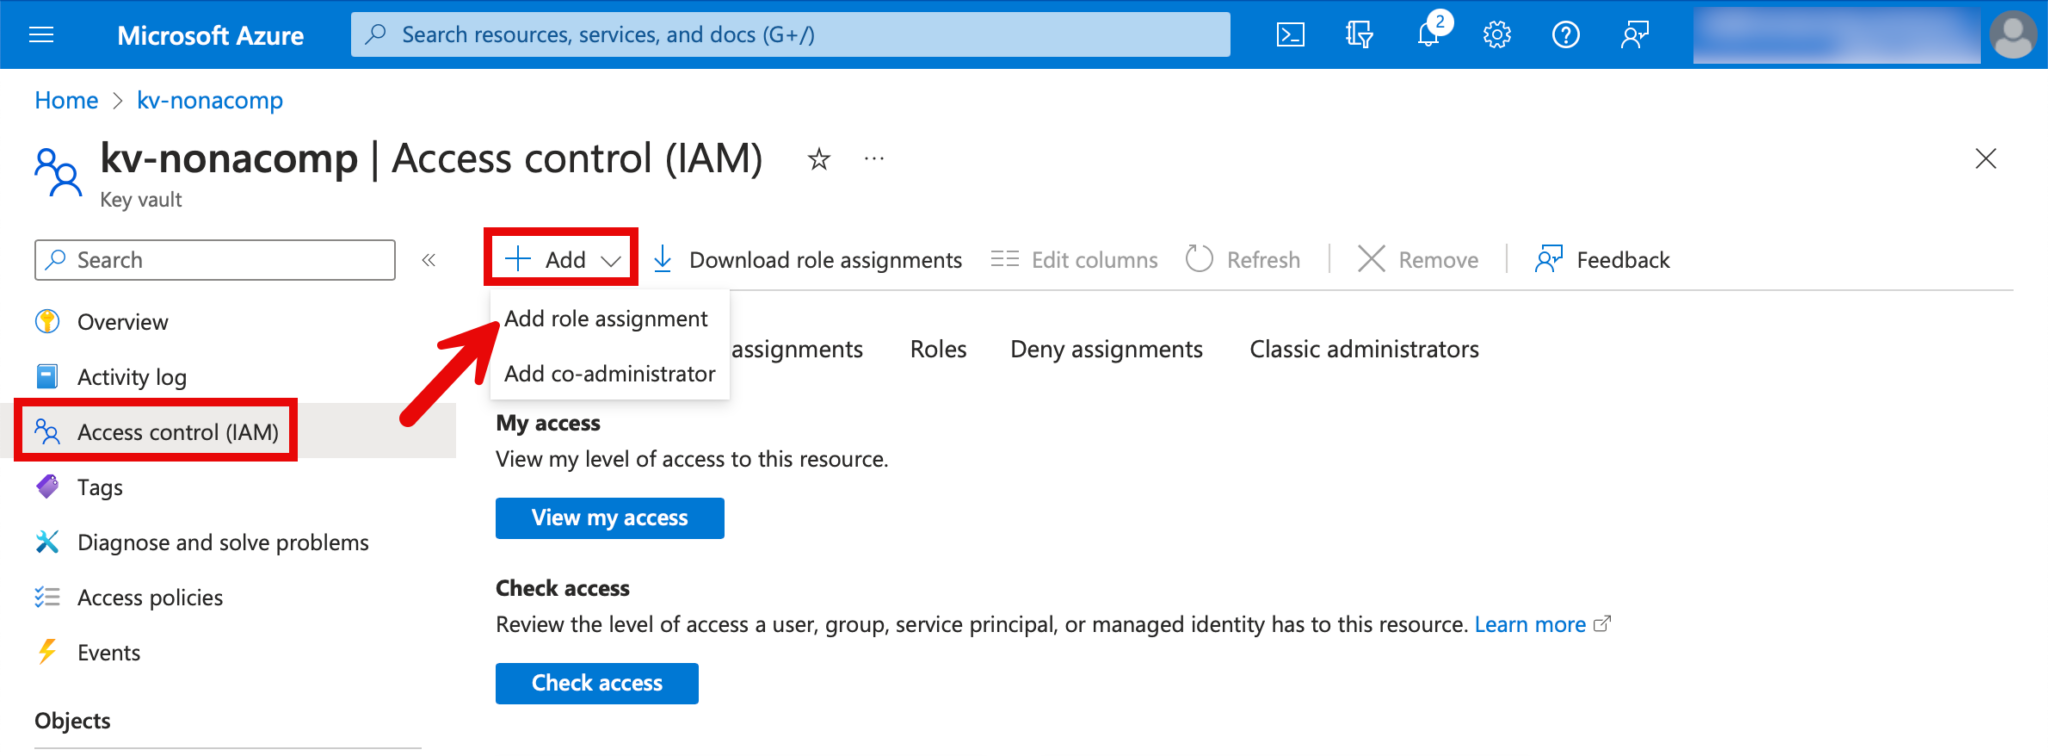Viewport: 2048px width, 756px height.
Task: Click the help question mark icon
Action: tap(1565, 35)
